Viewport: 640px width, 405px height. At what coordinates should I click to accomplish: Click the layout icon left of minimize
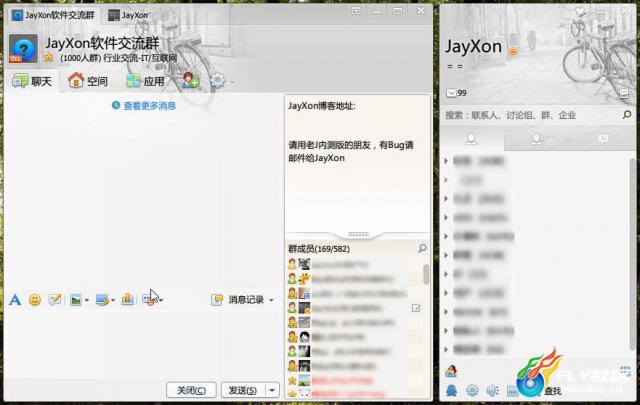tap(356, 11)
